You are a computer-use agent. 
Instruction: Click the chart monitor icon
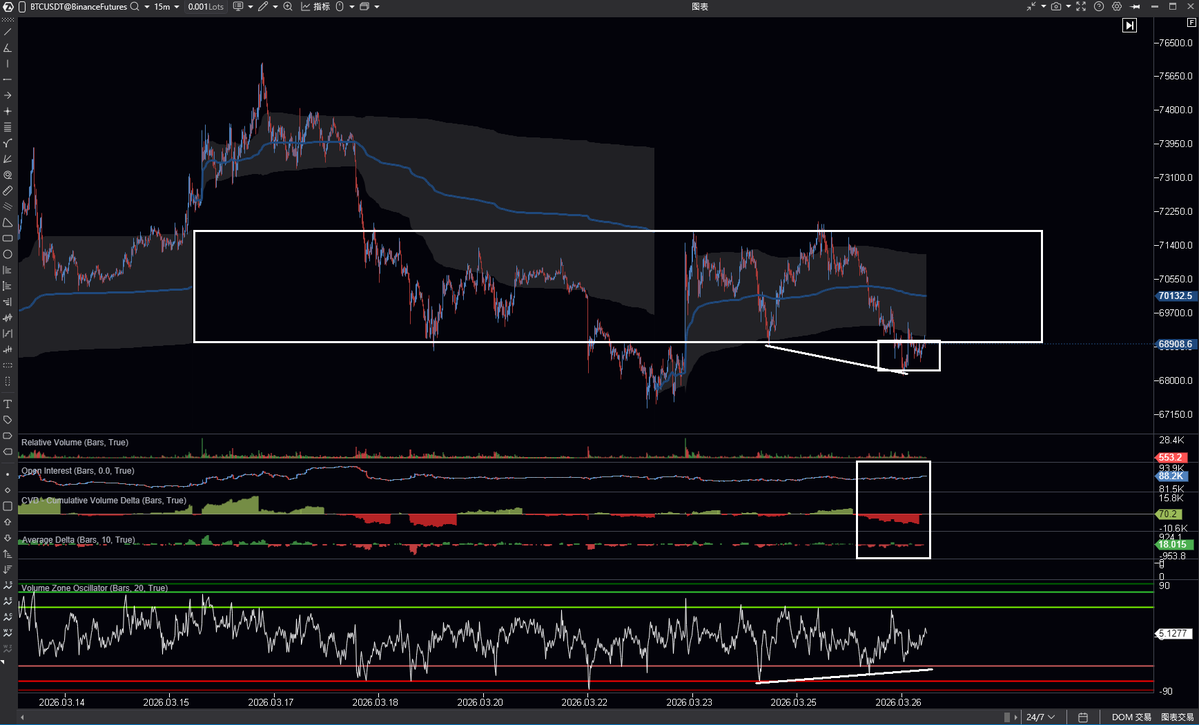click(239, 7)
